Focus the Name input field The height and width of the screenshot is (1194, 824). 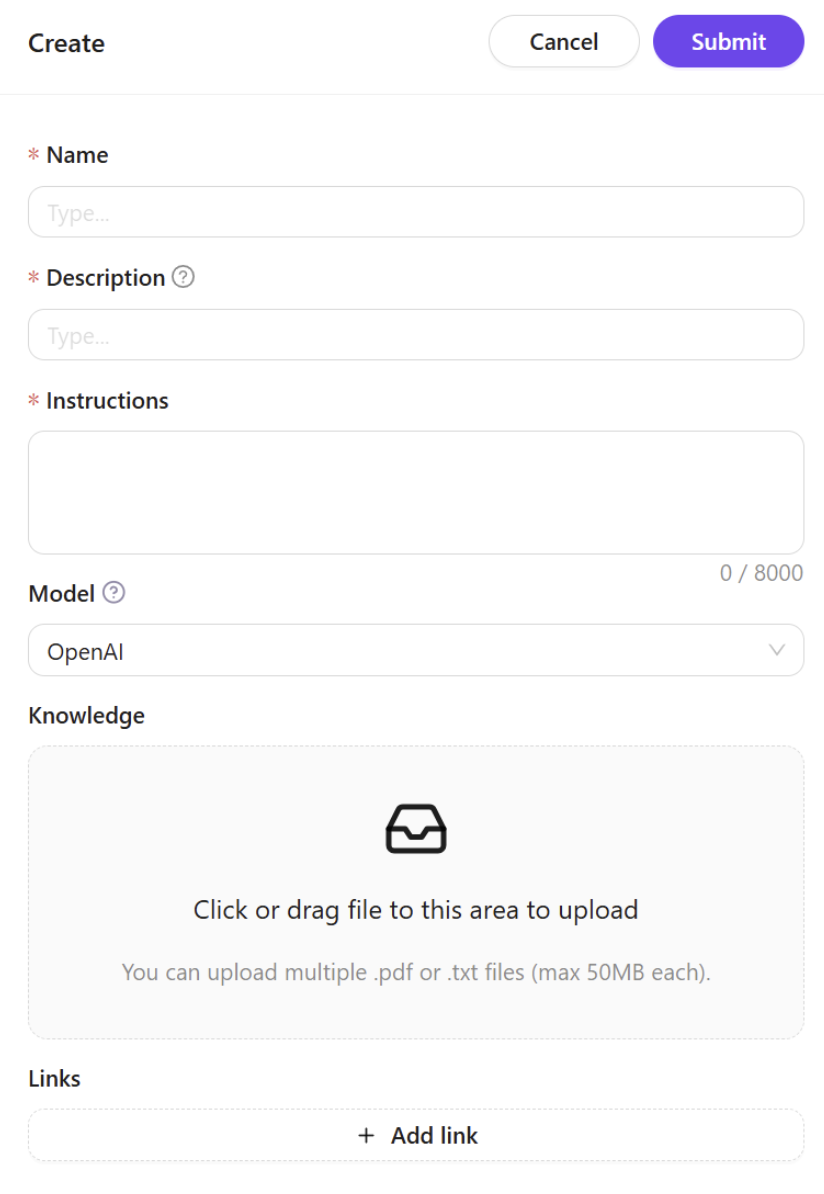click(416, 212)
